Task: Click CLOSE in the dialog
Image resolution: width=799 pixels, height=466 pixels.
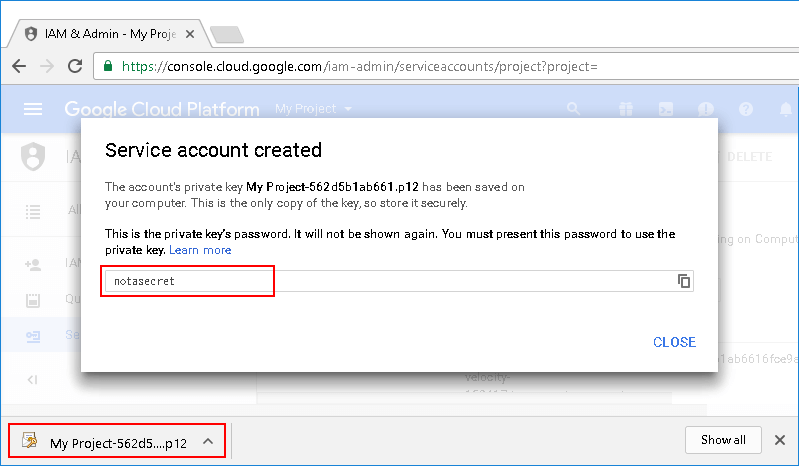Action: click(x=674, y=342)
